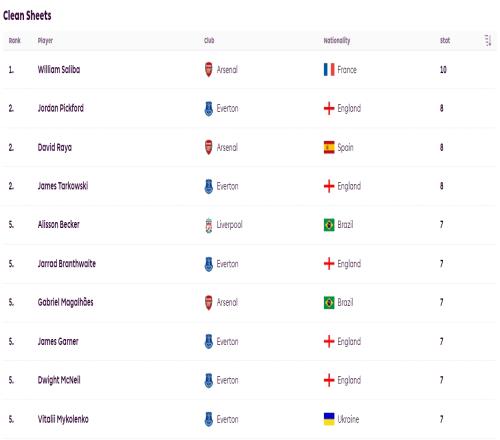The image size is (500, 440).
Task: Open Jordan Pickford player link
Action: pyautogui.click(x=61, y=108)
